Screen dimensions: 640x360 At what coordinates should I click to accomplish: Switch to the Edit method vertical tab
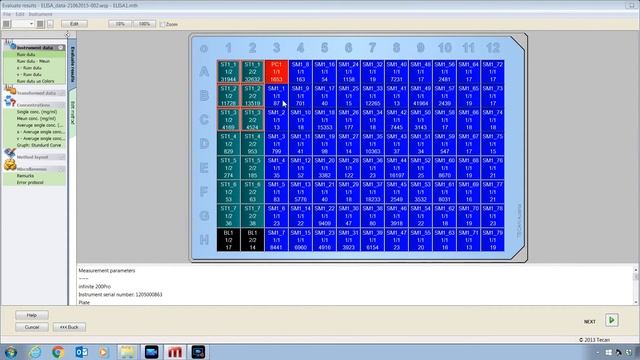click(72, 113)
